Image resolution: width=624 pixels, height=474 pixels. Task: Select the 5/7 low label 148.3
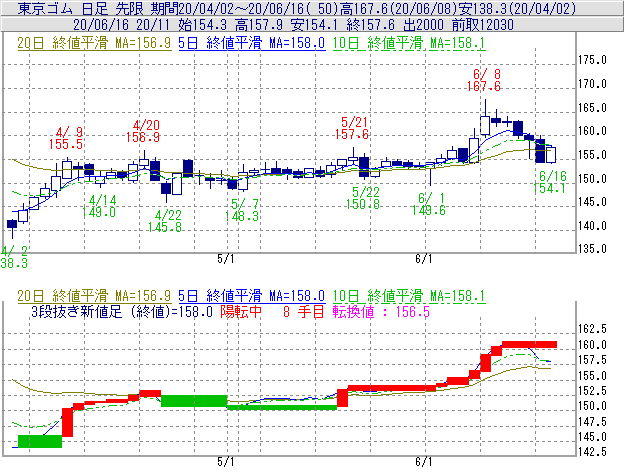tap(243, 216)
